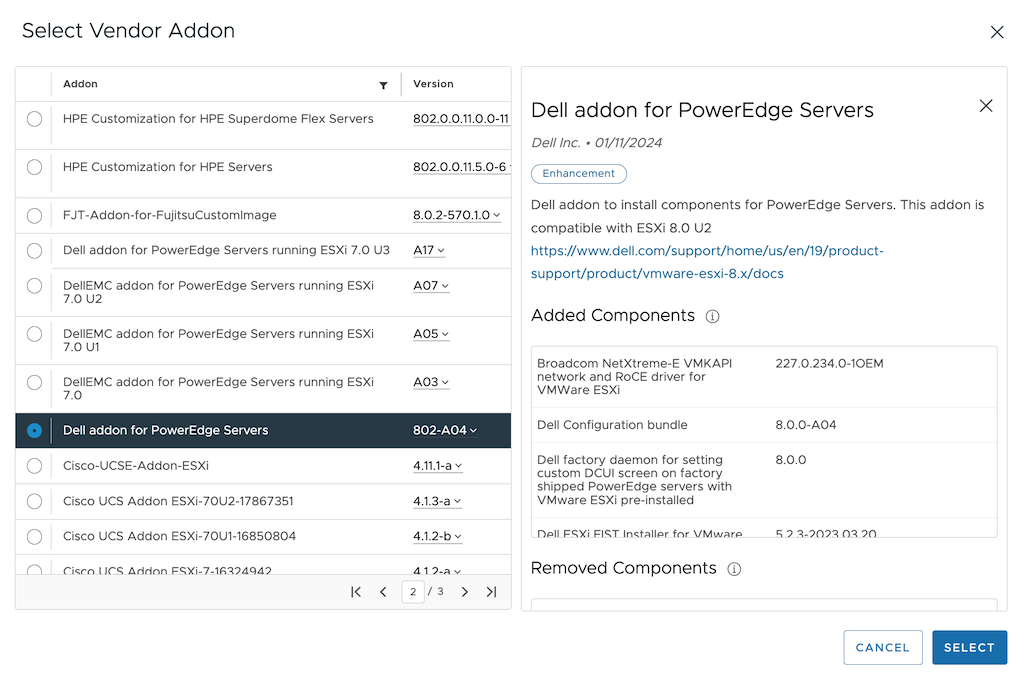Image resolution: width=1024 pixels, height=678 pixels.
Task: Close the Dell addon details panel
Action: (986, 106)
